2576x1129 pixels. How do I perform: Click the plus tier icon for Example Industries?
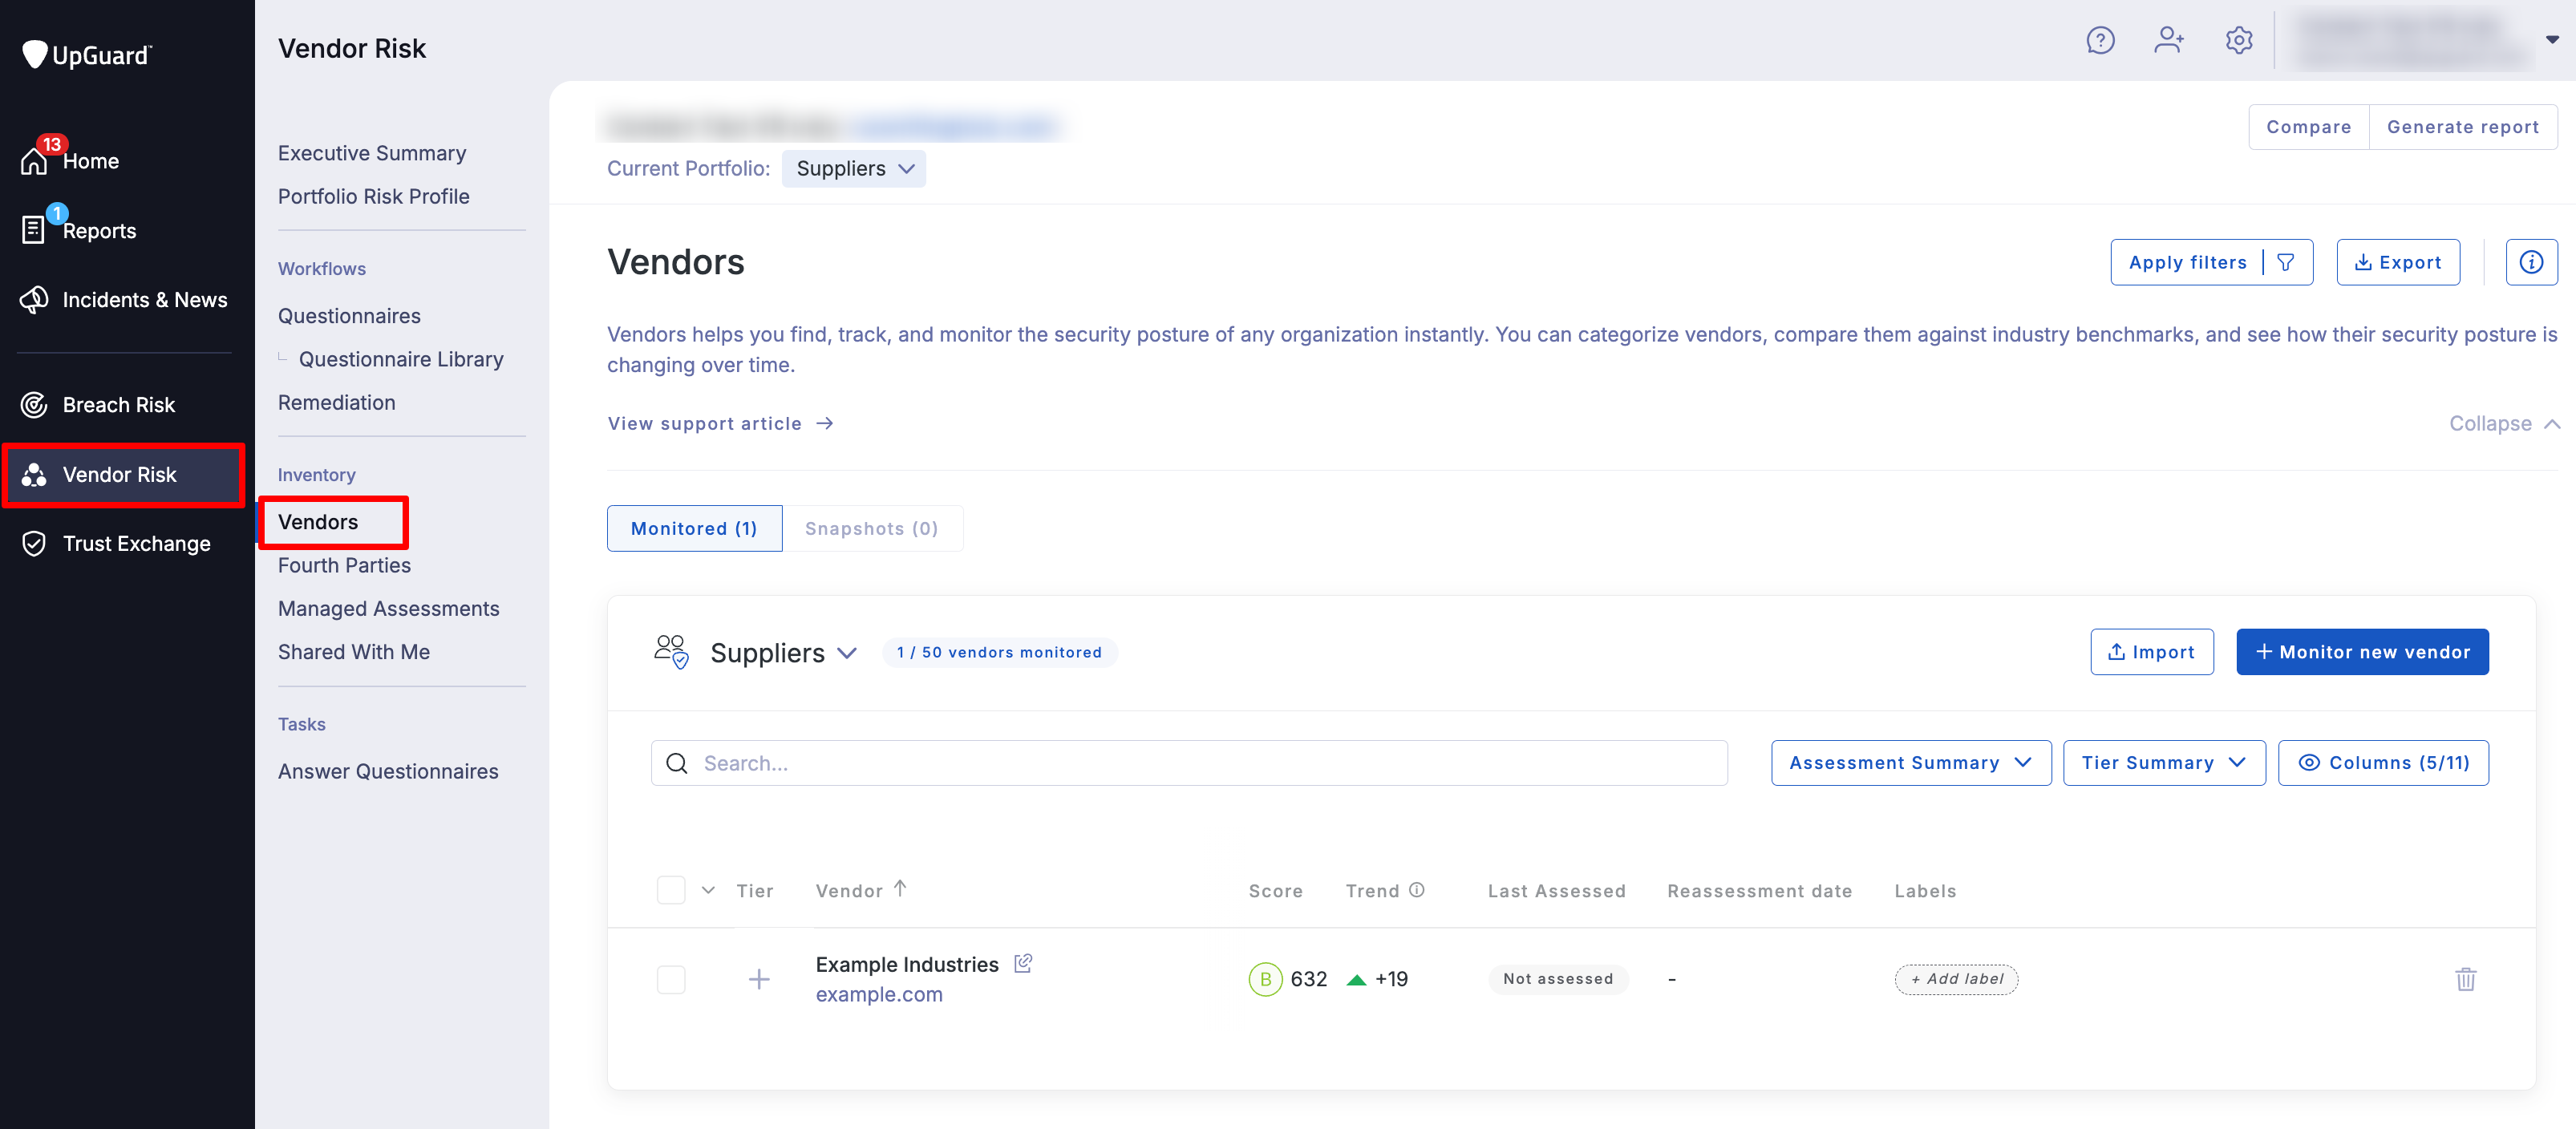pyautogui.click(x=759, y=978)
